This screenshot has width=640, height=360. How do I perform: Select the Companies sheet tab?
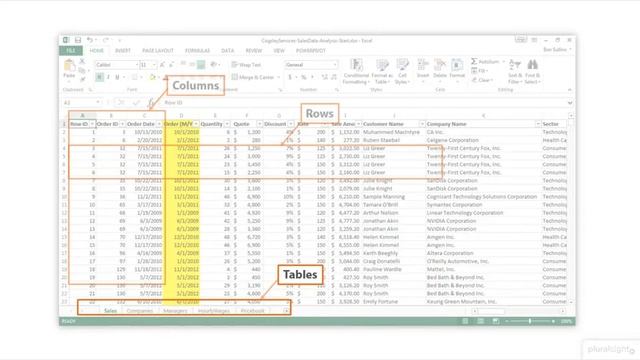coord(140,311)
